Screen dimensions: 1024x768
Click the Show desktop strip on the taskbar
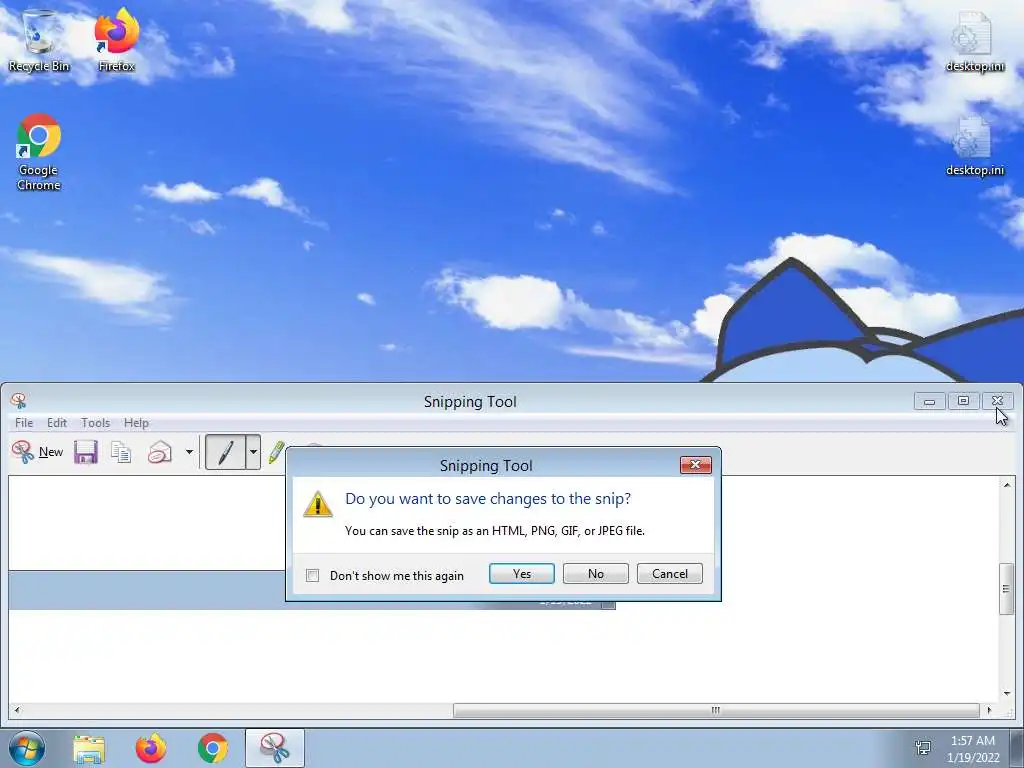1017,748
